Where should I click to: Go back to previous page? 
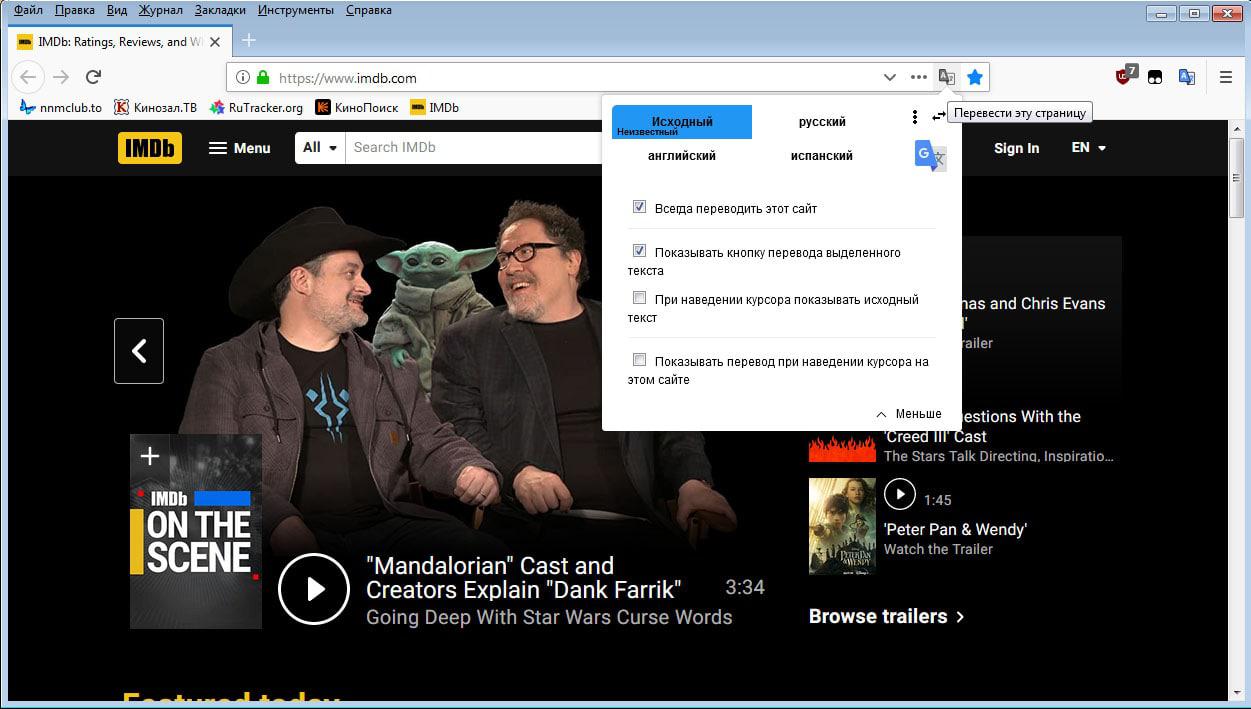pos(28,77)
